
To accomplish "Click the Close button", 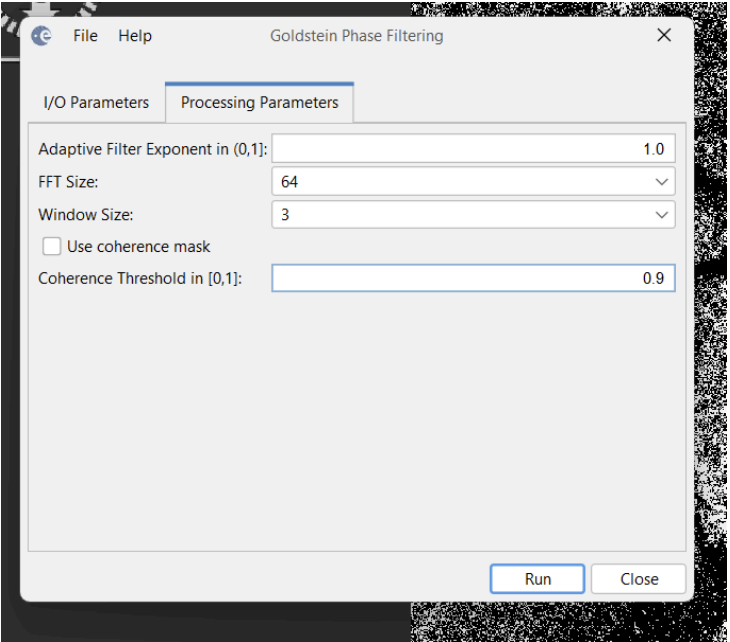I will coord(639,579).
